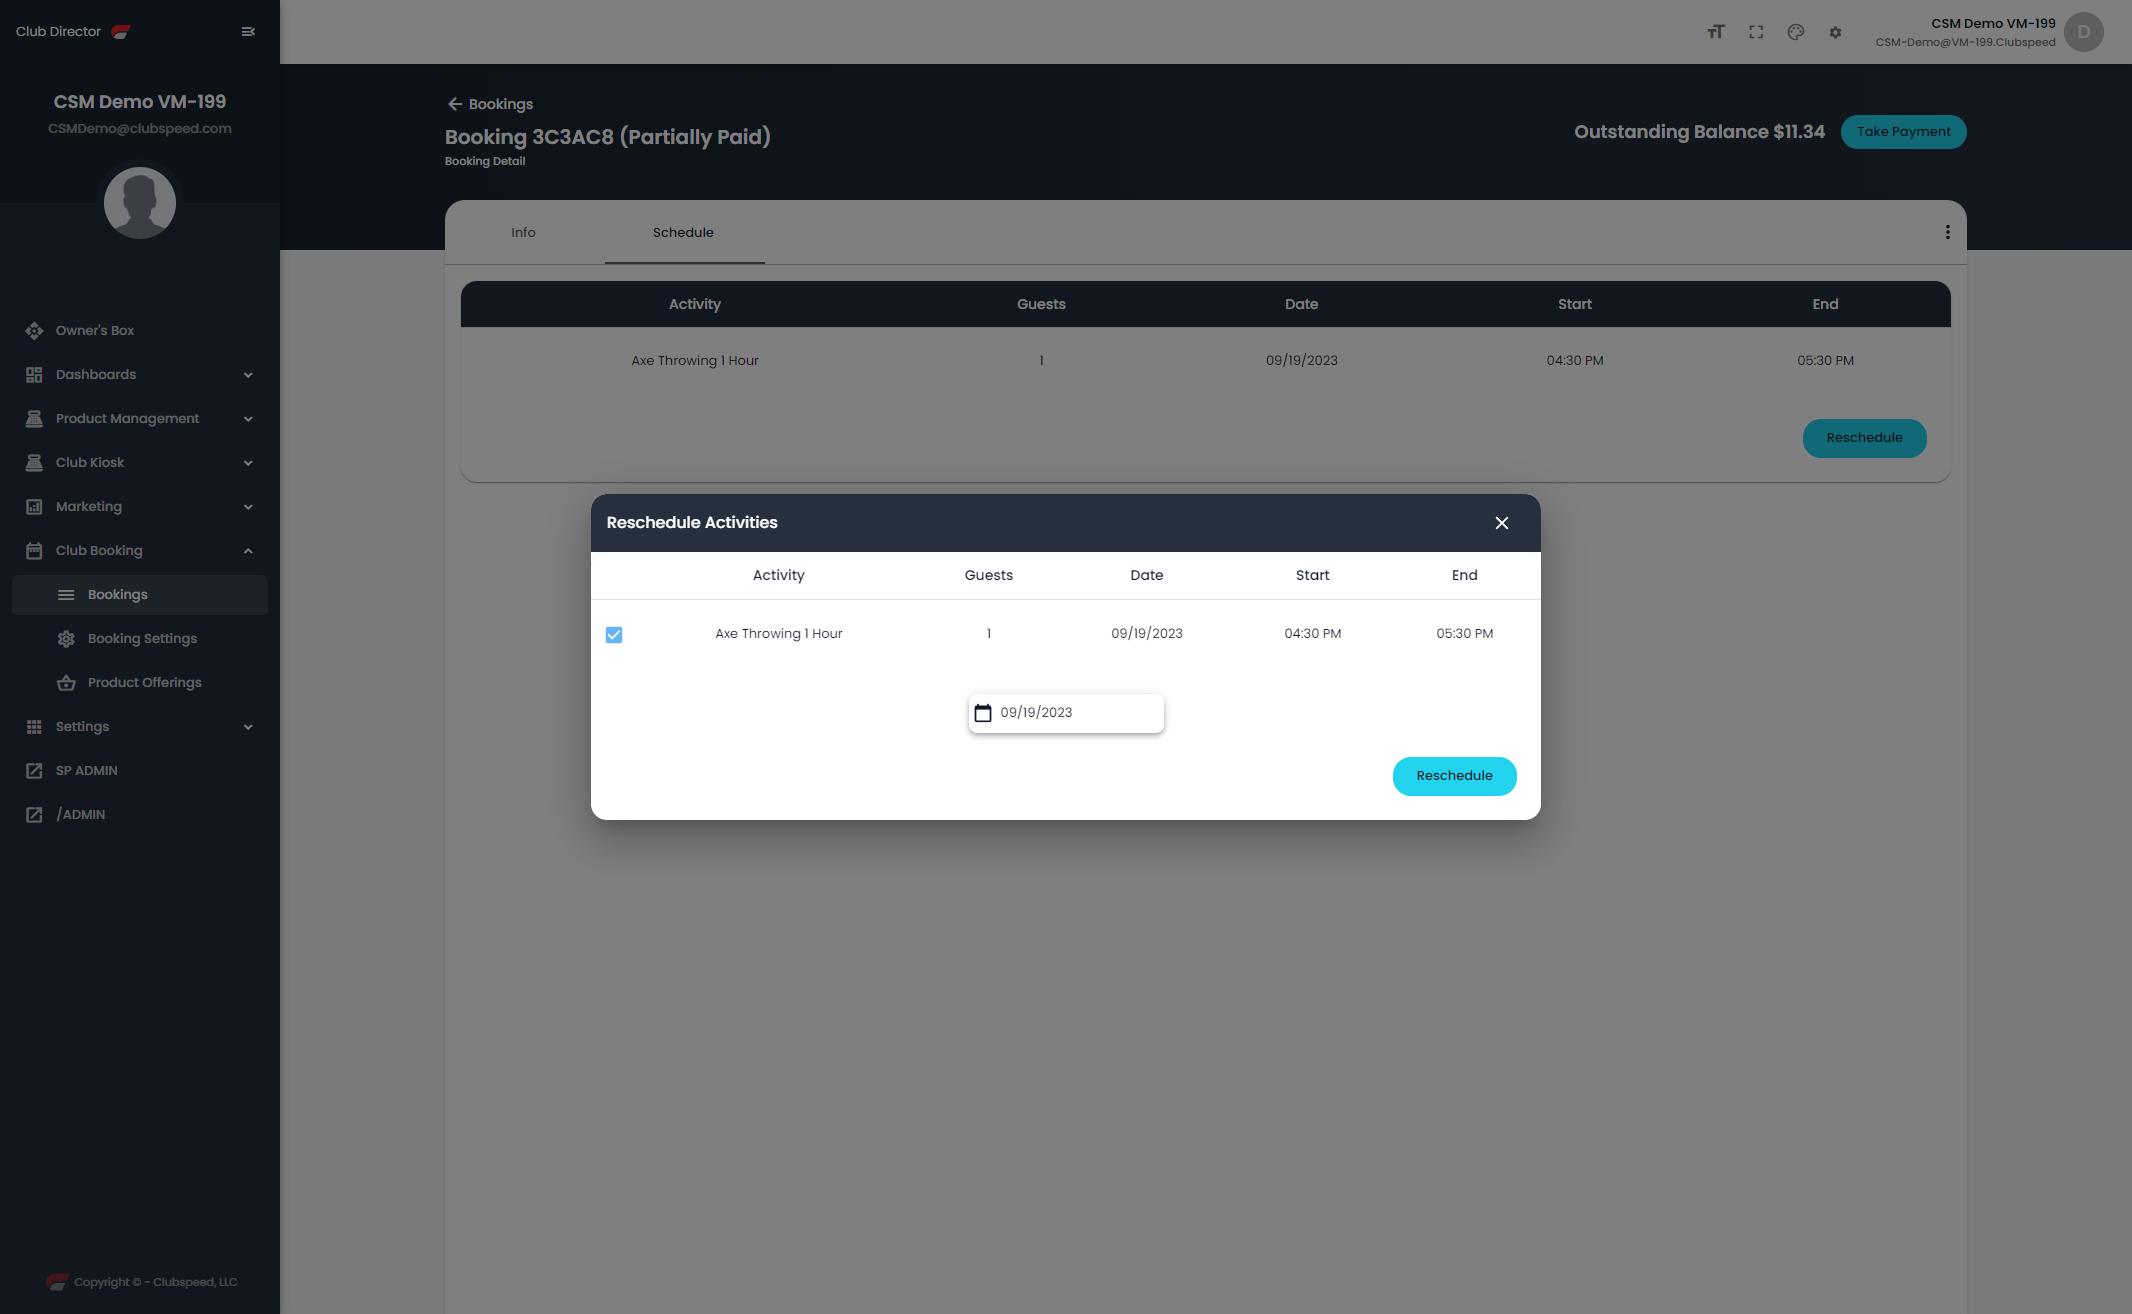This screenshot has height=1314, width=2132.
Task: Click the Product Offerings basket icon
Action: (66, 683)
